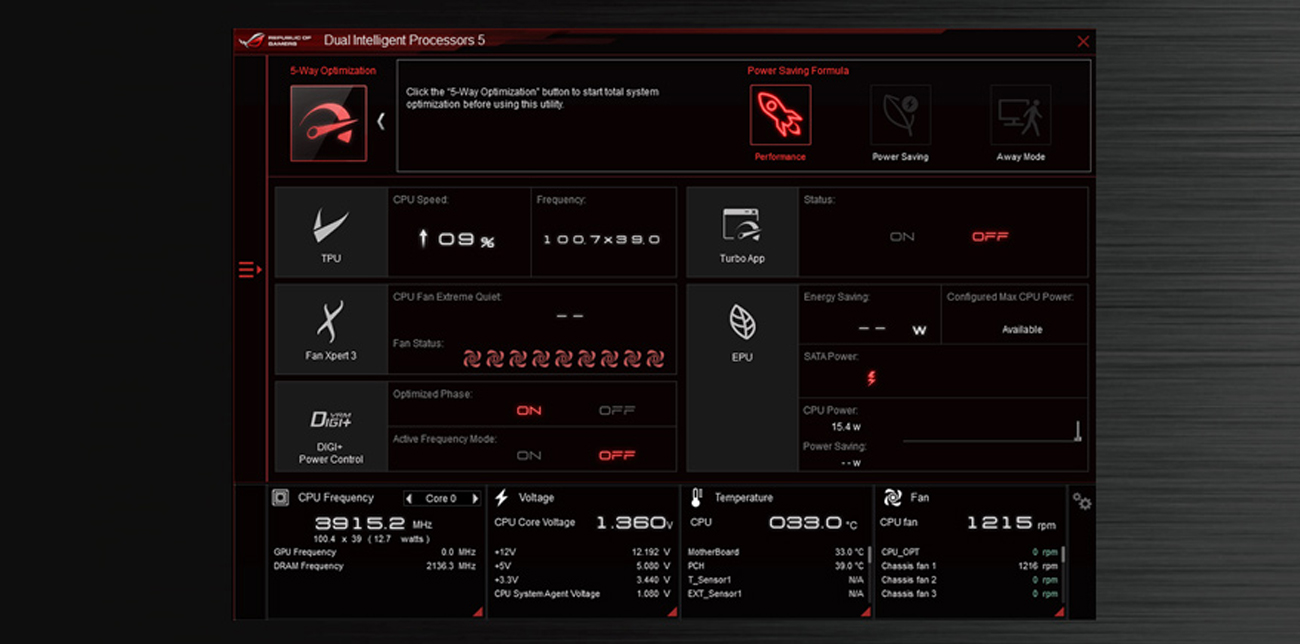The height and width of the screenshot is (644, 1300).
Task: Click the MotherBoard temperature row
Action: (776, 552)
